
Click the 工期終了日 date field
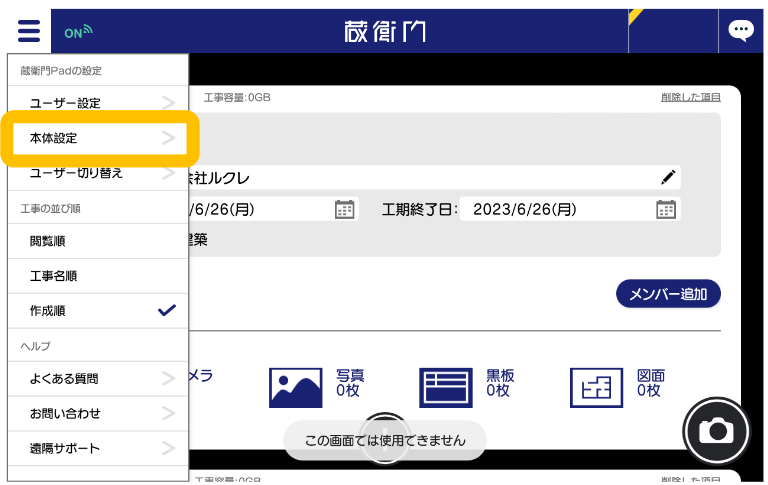pos(570,209)
